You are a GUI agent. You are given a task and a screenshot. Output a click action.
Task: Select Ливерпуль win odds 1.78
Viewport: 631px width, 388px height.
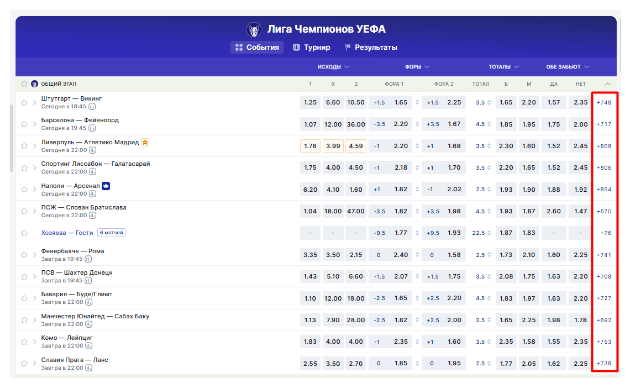[x=310, y=146]
